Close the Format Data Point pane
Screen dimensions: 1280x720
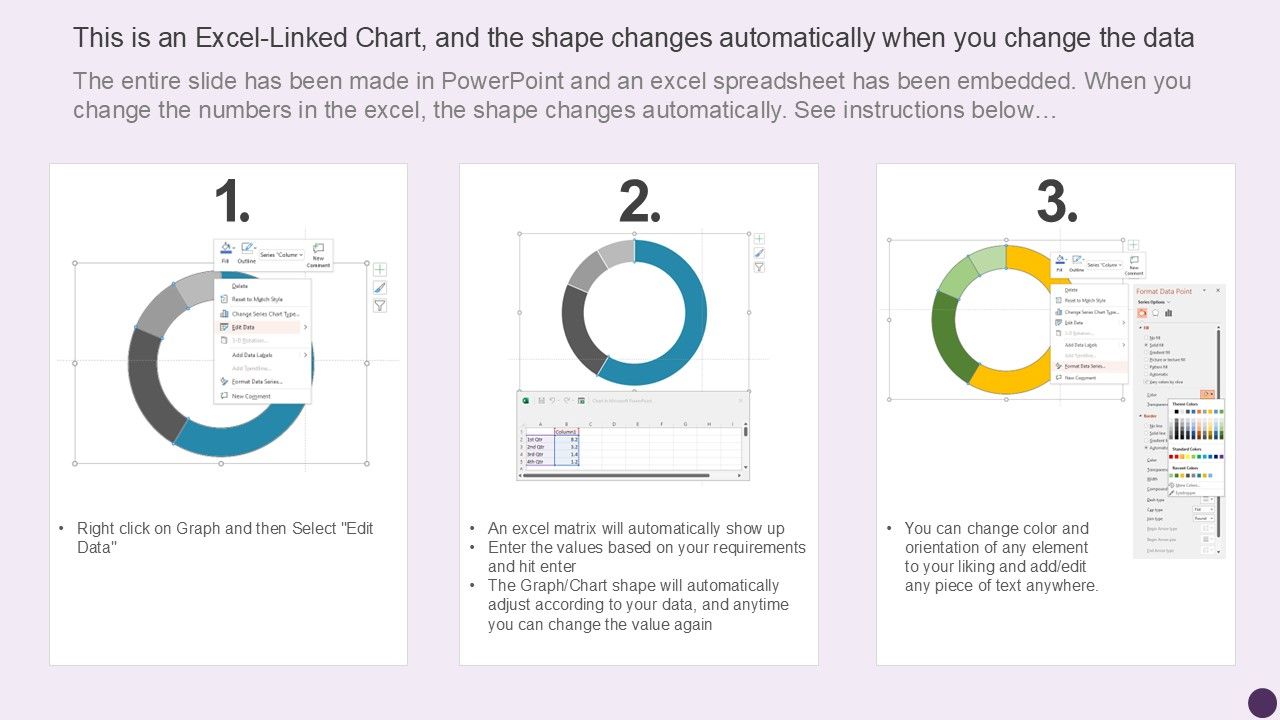(1218, 290)
